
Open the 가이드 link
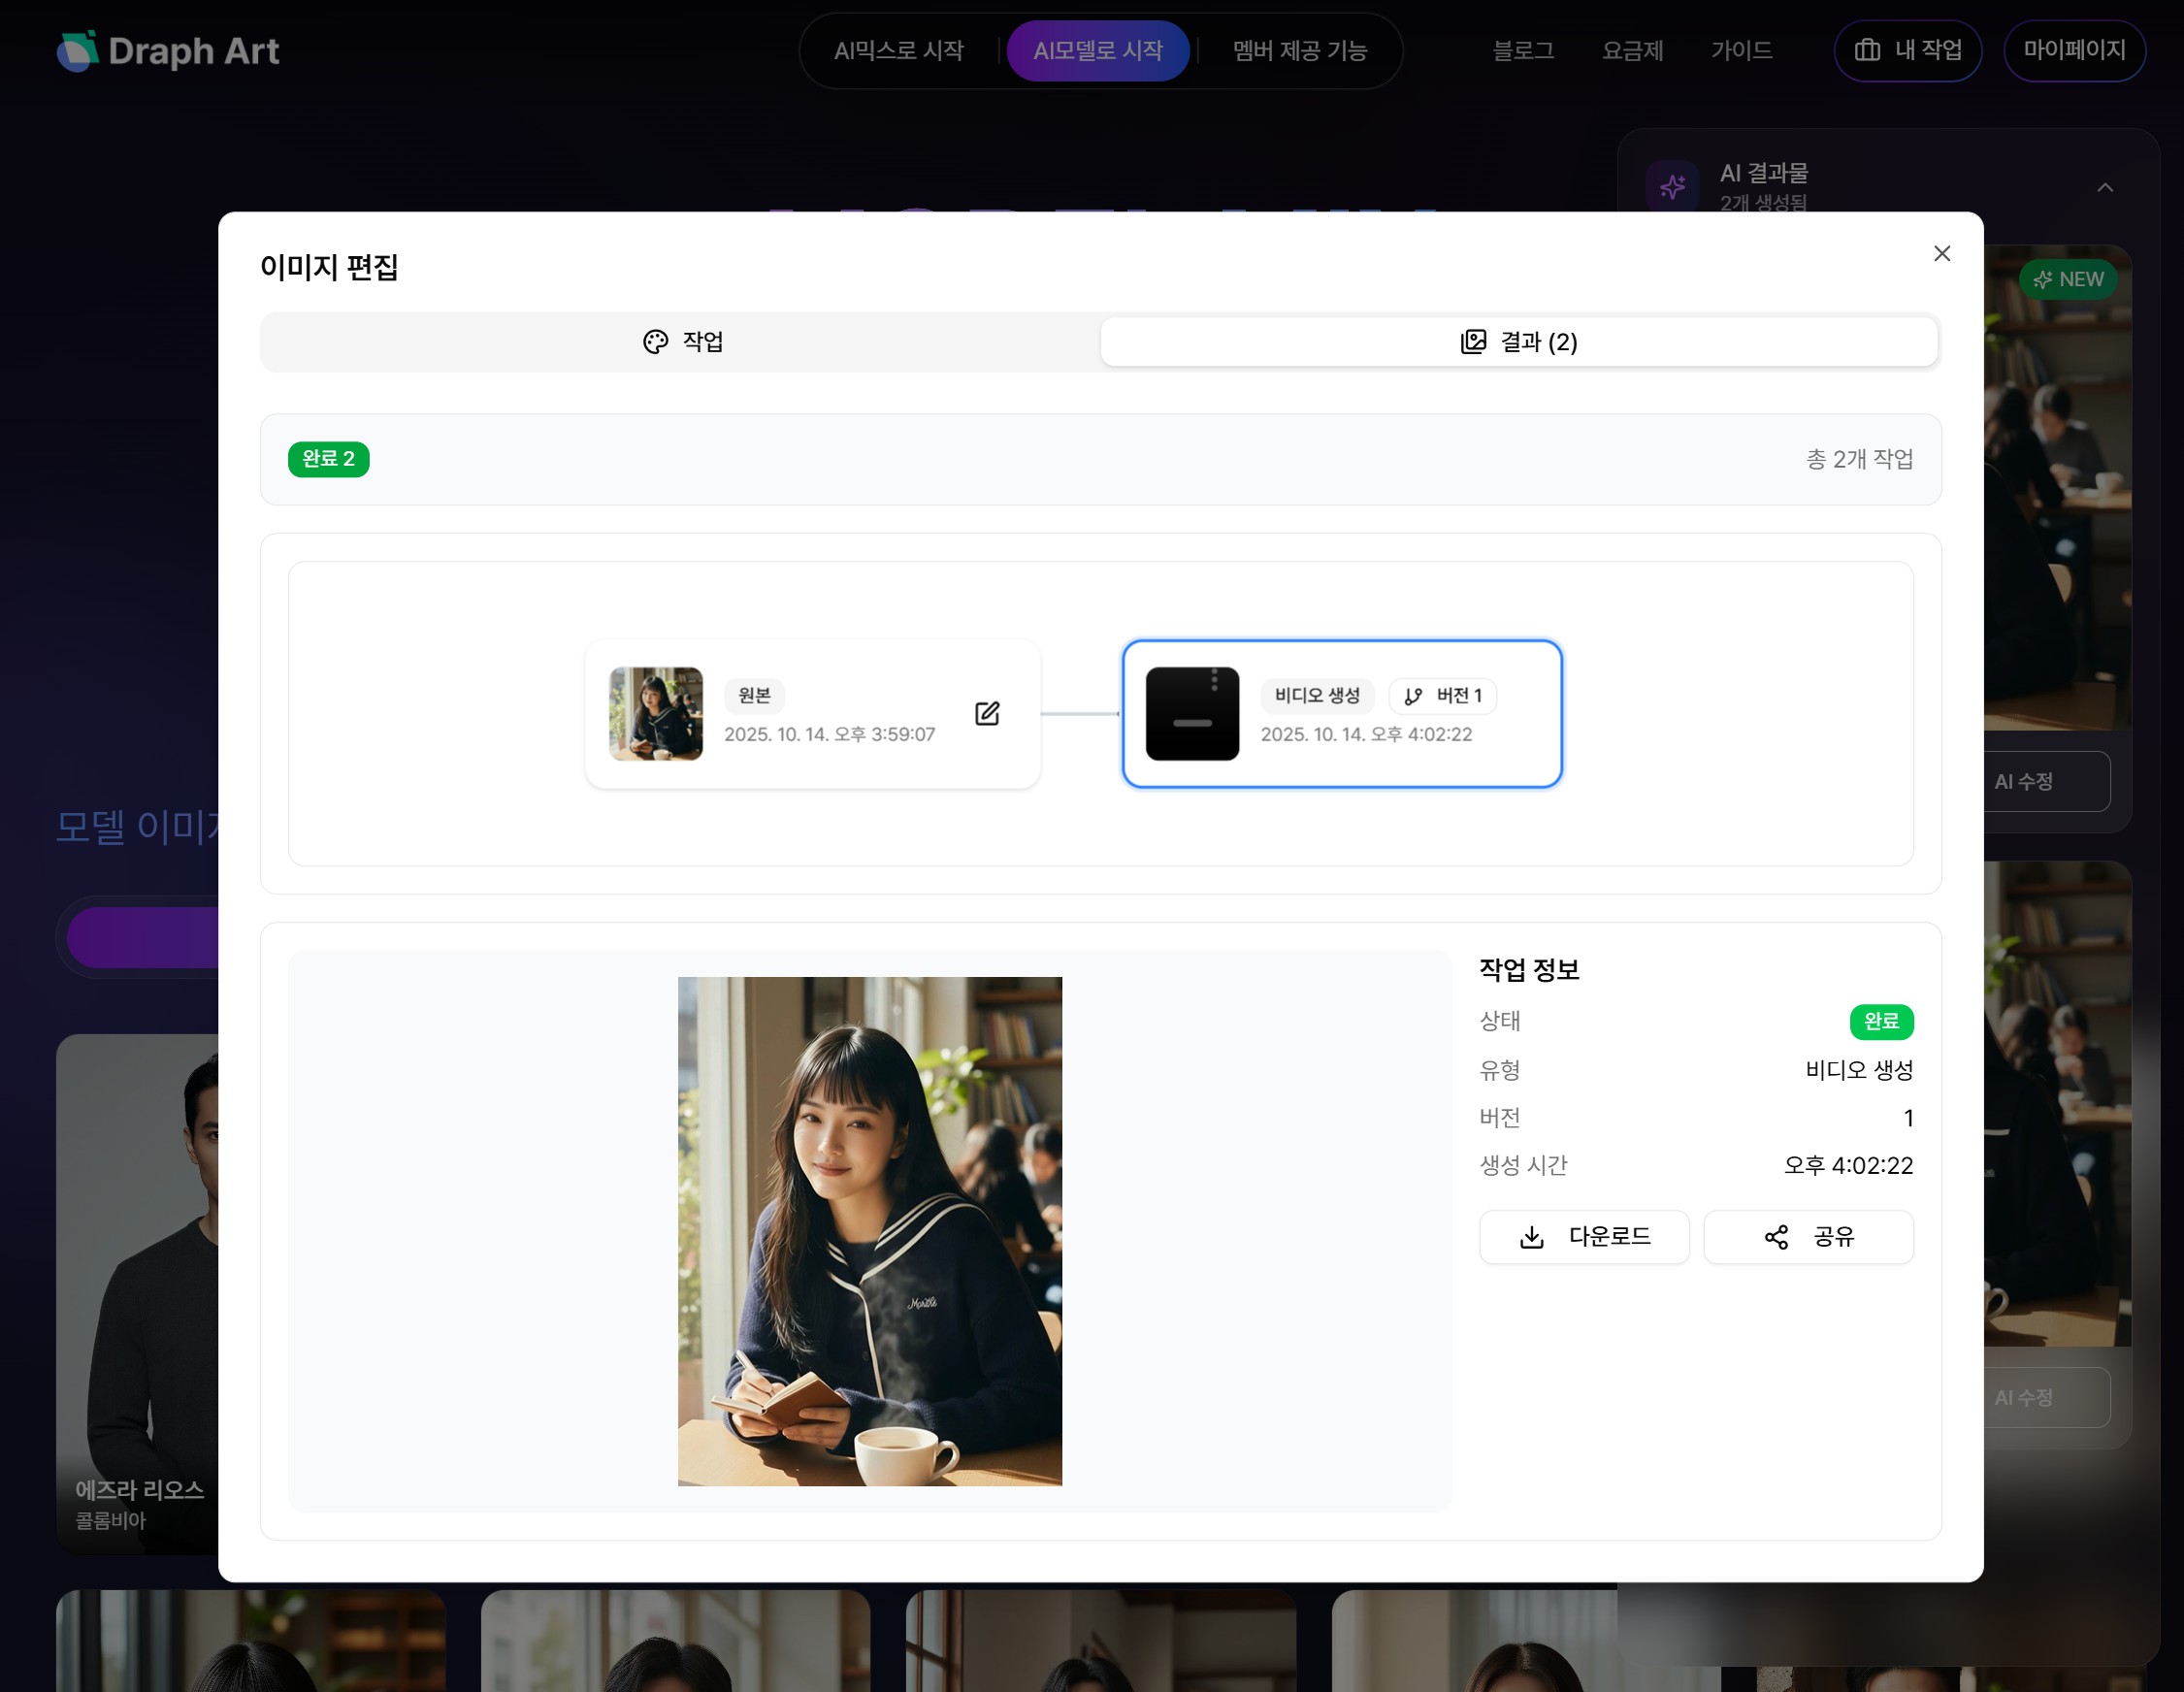[1742, 51]
